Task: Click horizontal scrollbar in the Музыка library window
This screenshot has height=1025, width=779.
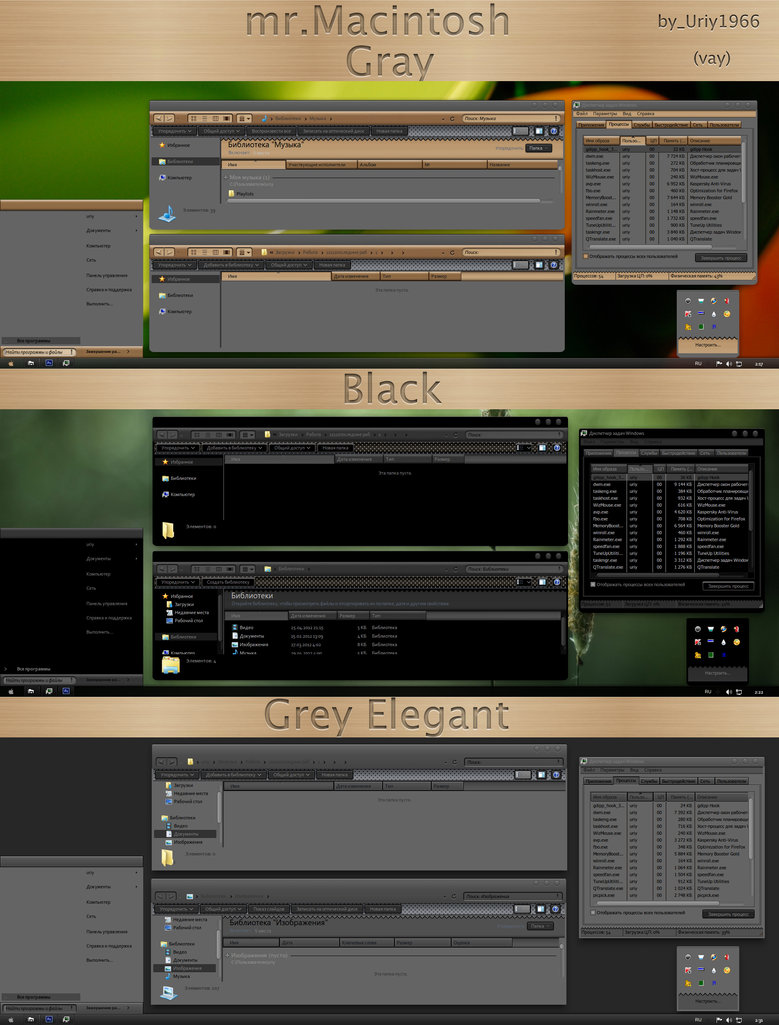Action: coord(385,200)
